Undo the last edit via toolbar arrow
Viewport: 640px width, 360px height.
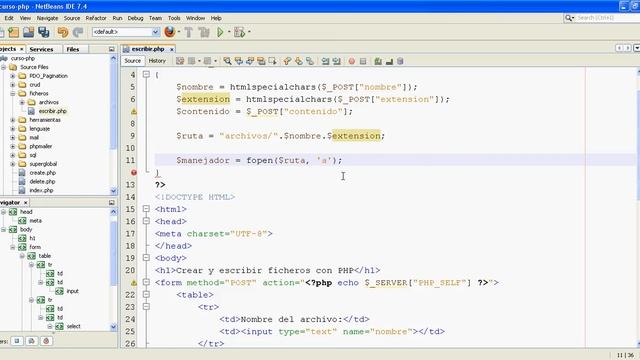pos(63,32)
